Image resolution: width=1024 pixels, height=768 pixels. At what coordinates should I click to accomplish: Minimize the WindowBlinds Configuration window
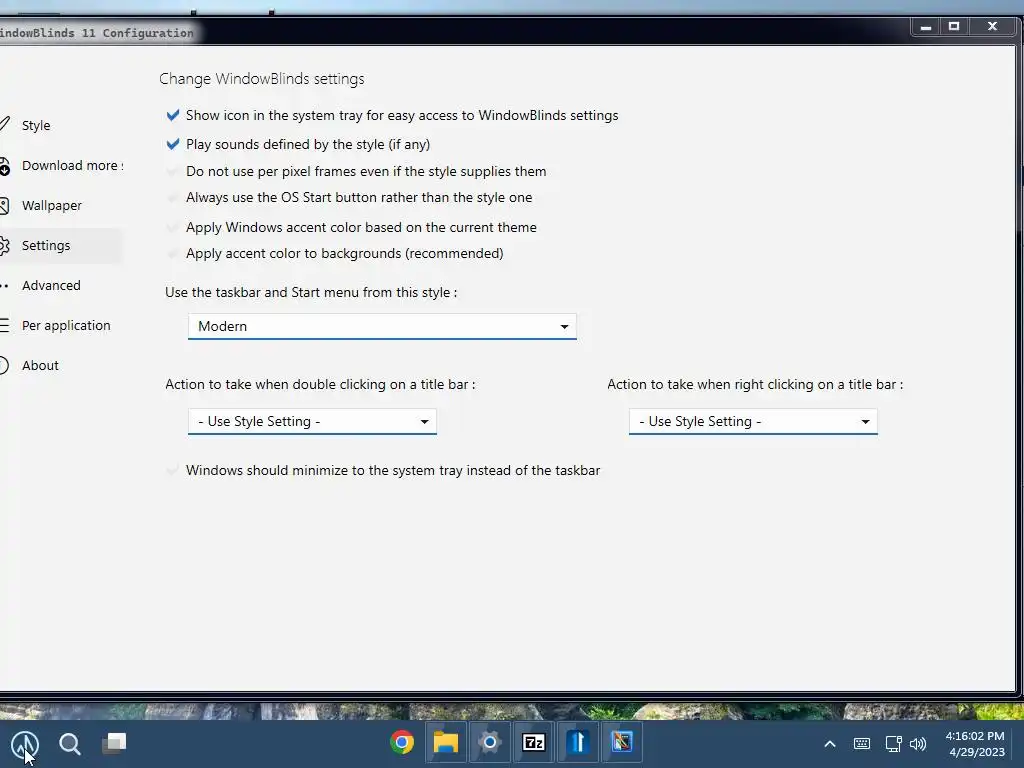tap(925, 27)
